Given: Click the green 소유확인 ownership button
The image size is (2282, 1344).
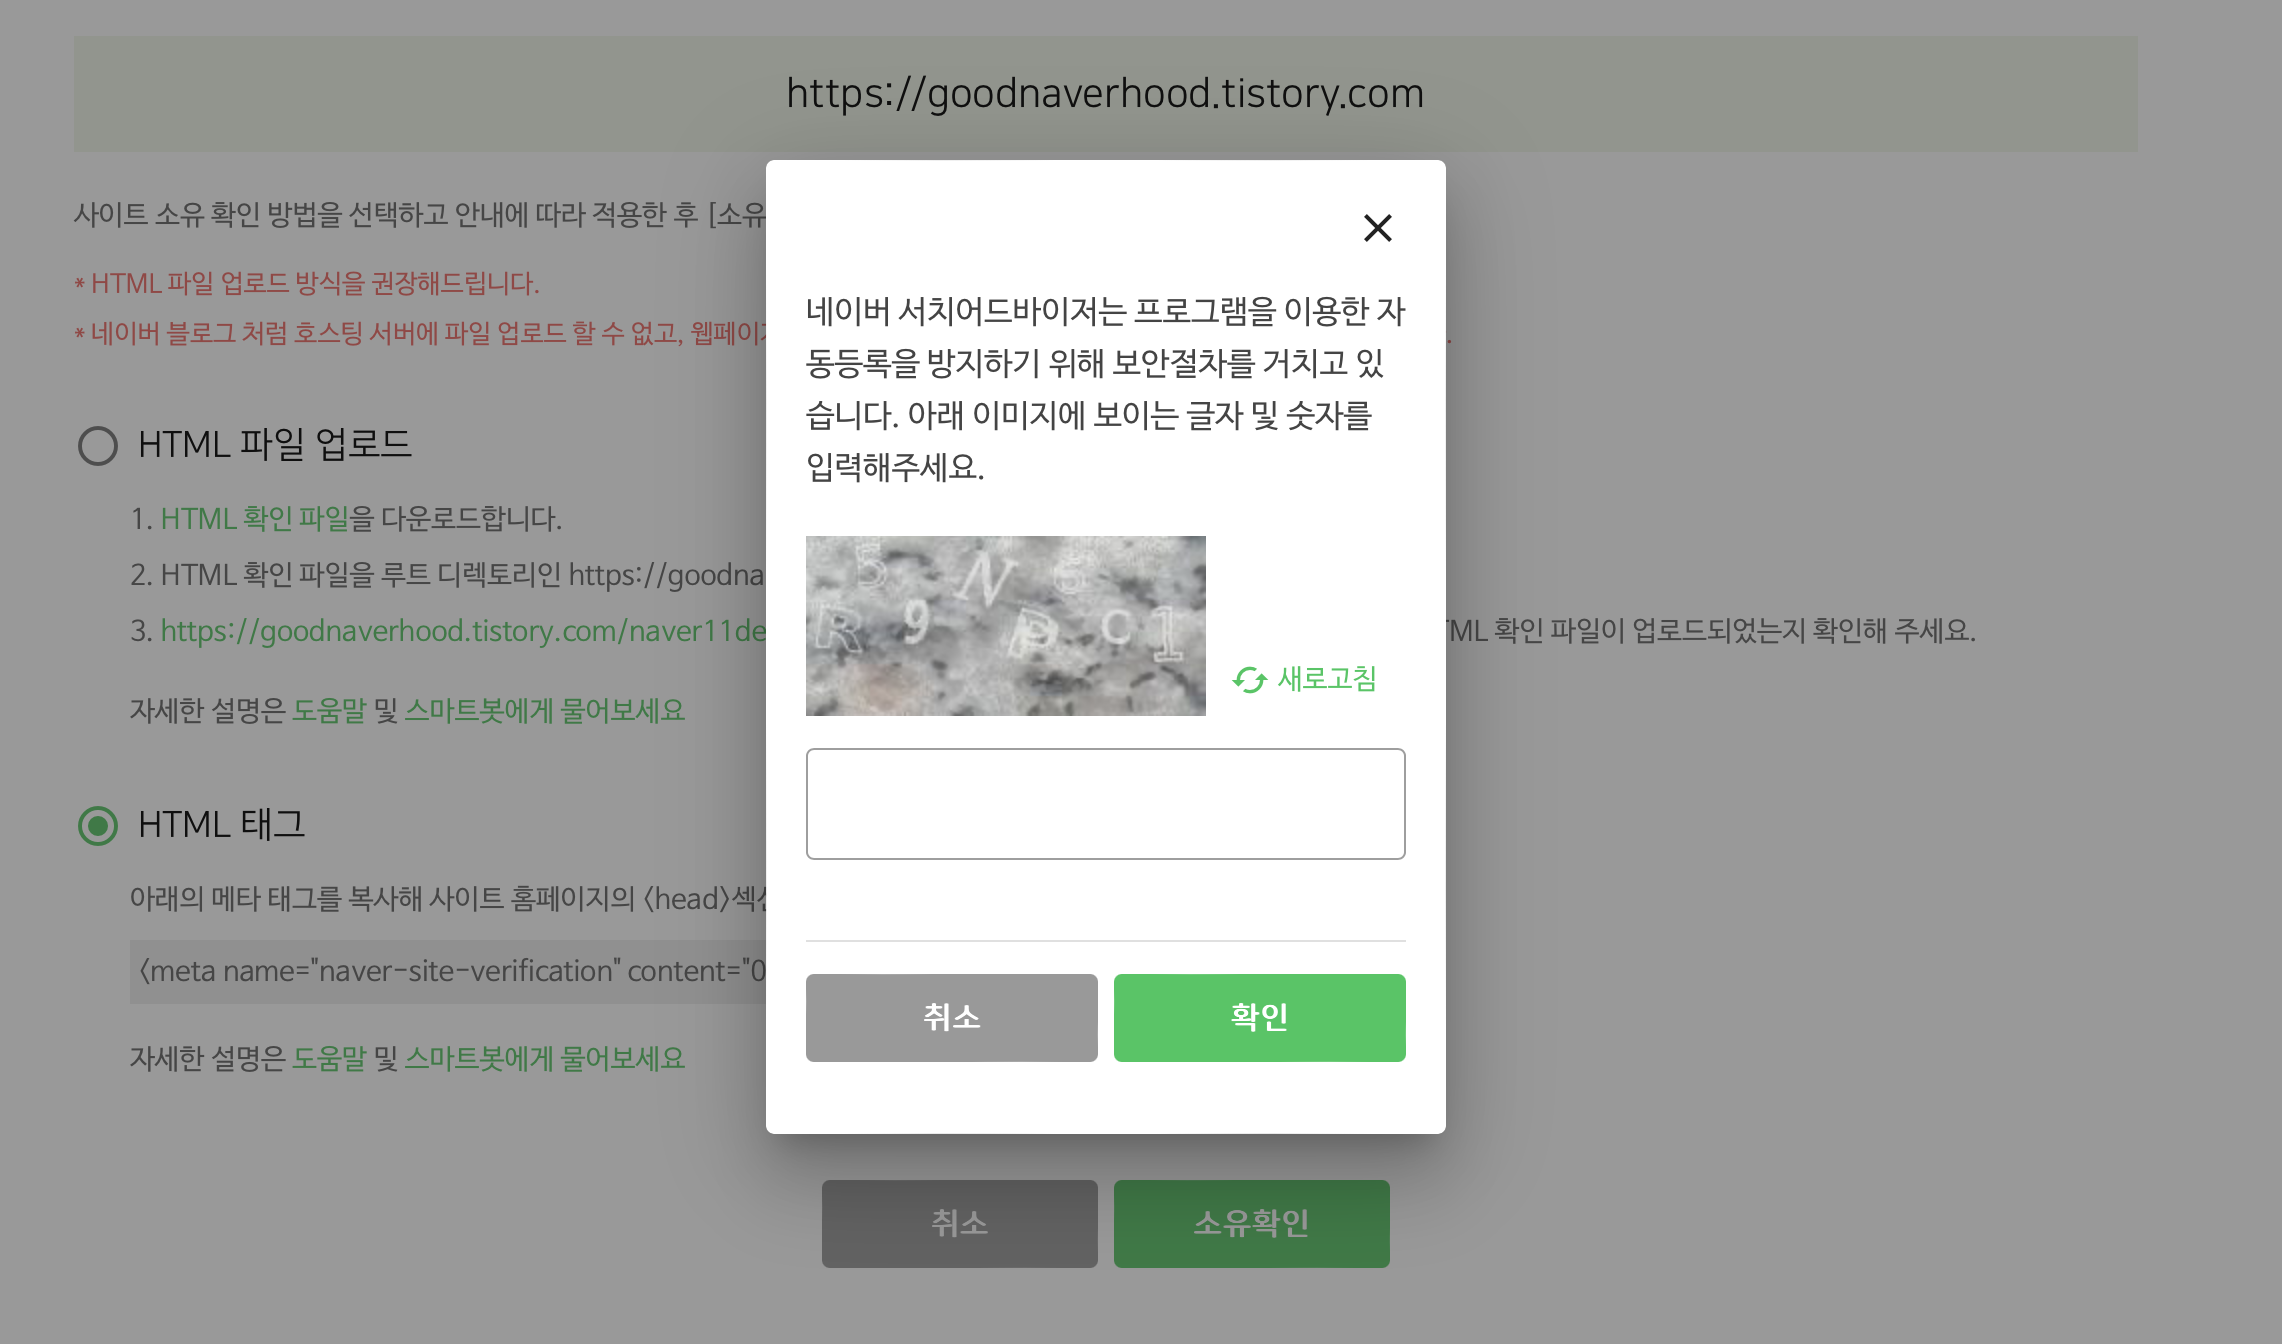Looking at the screenshot, I should coord(1251,1223).
